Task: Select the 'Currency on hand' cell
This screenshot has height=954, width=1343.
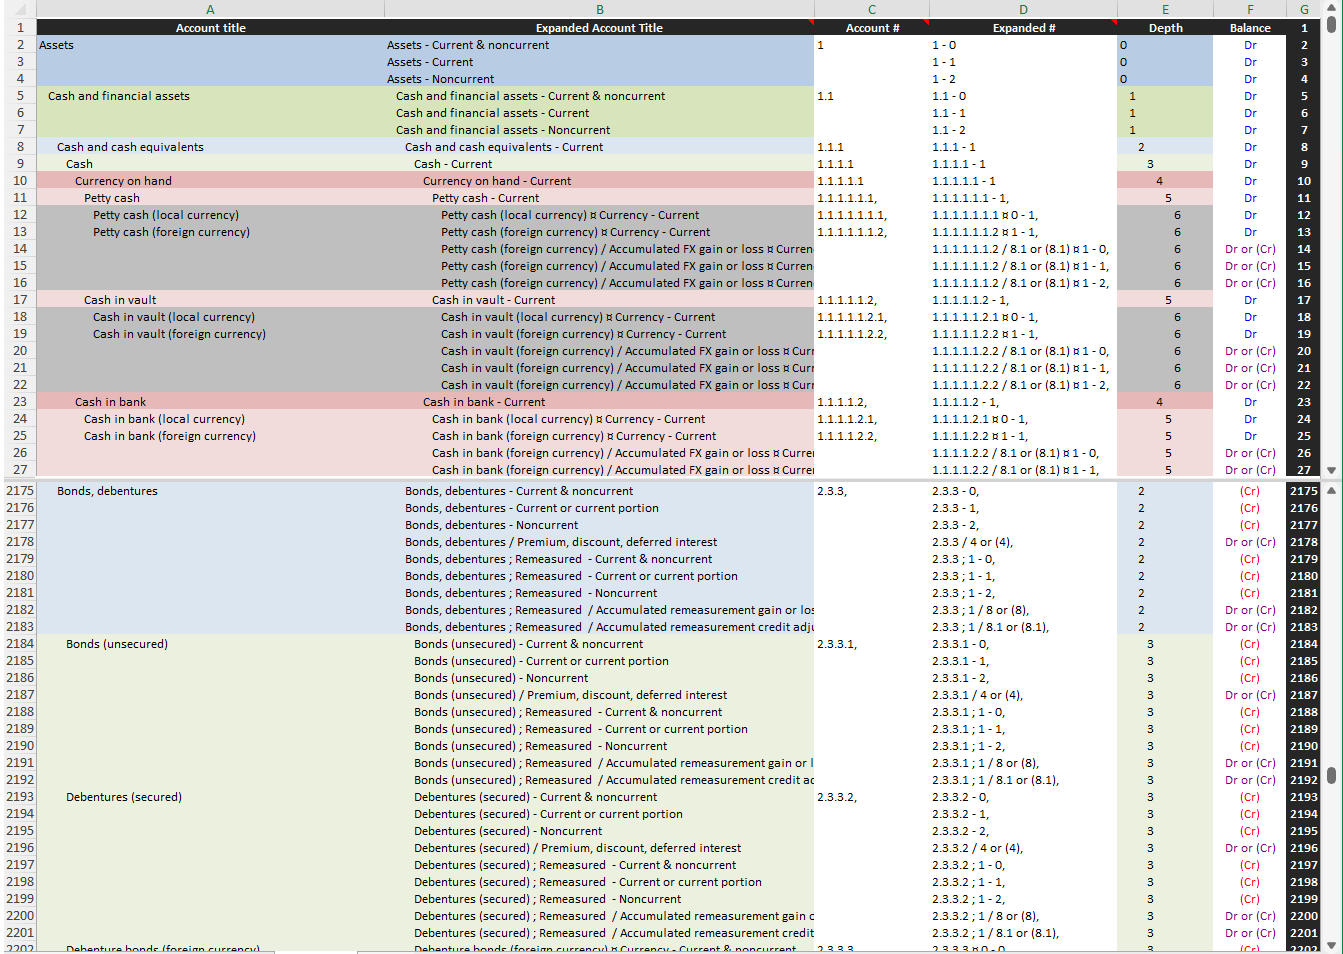Action: (123, 181)
